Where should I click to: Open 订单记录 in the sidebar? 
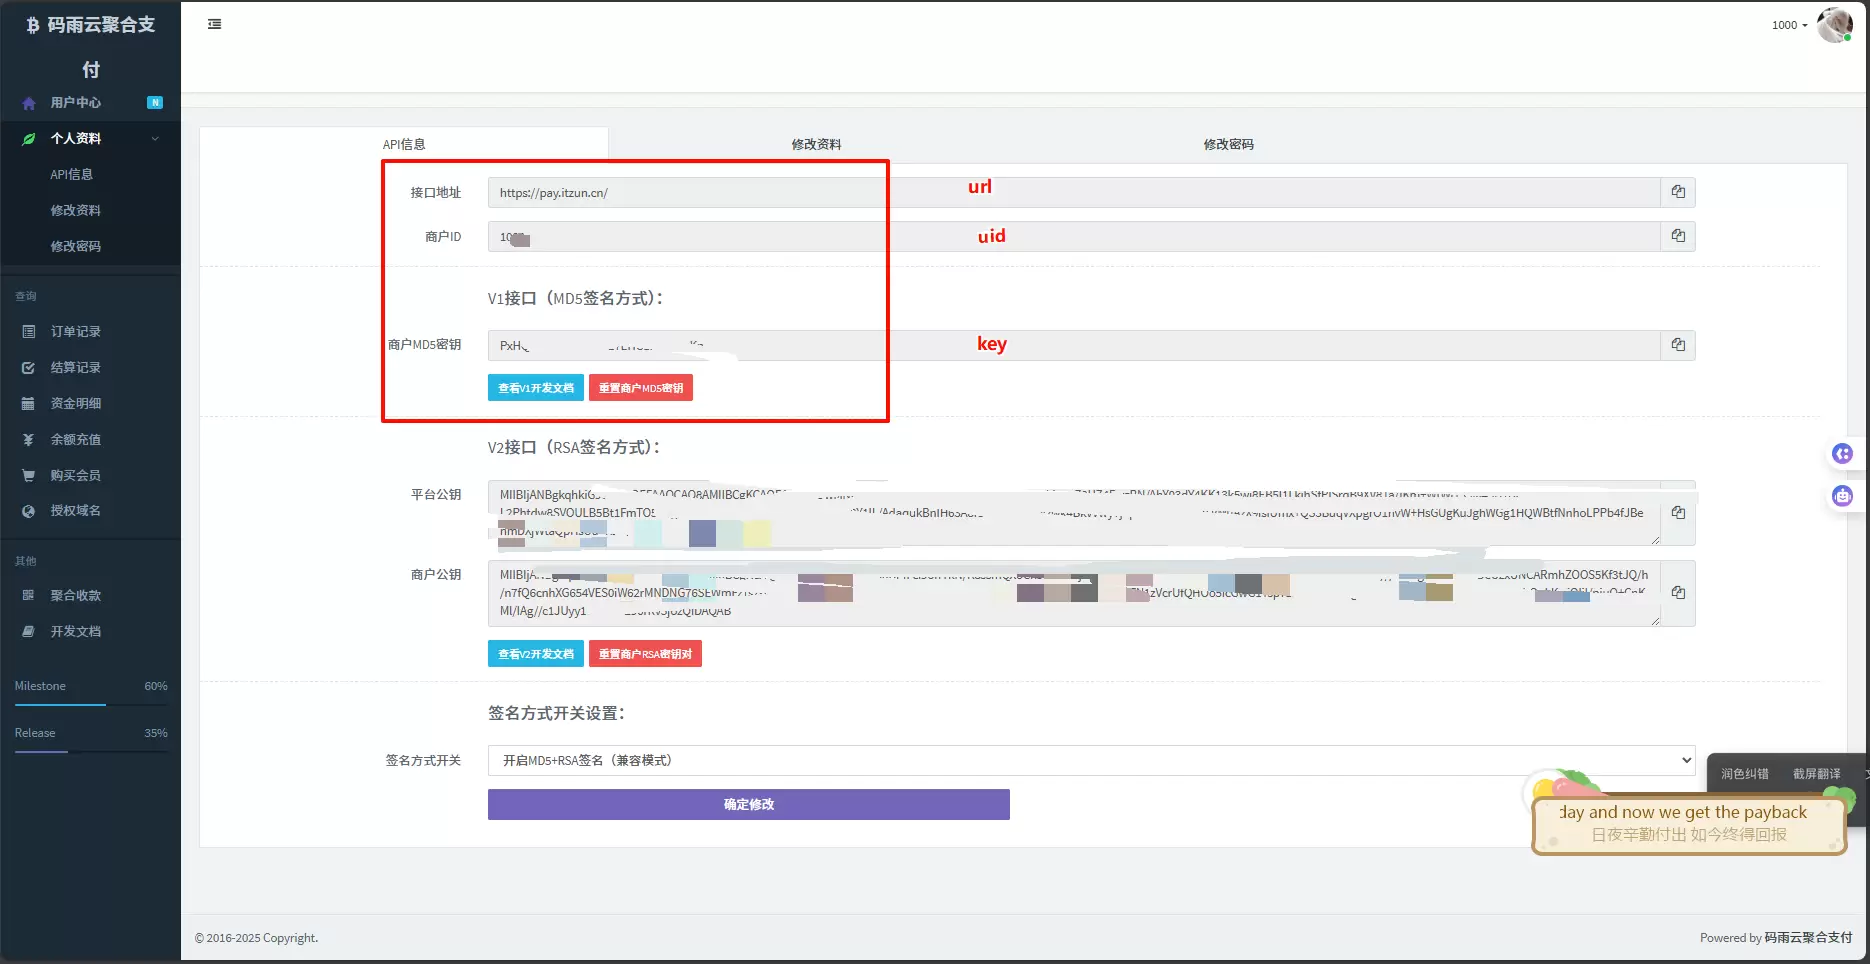tap(75, 332)
